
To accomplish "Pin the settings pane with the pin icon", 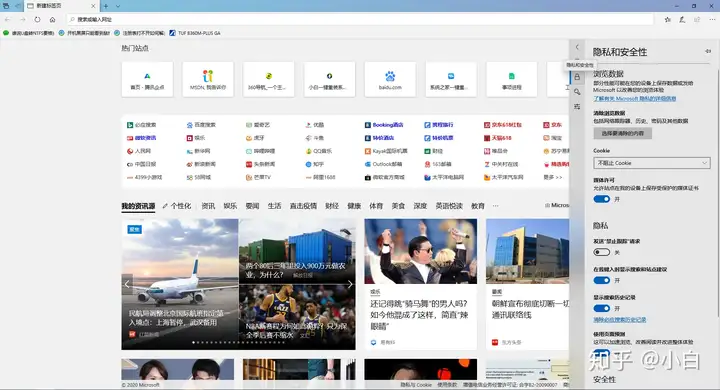I will point(708,51).
